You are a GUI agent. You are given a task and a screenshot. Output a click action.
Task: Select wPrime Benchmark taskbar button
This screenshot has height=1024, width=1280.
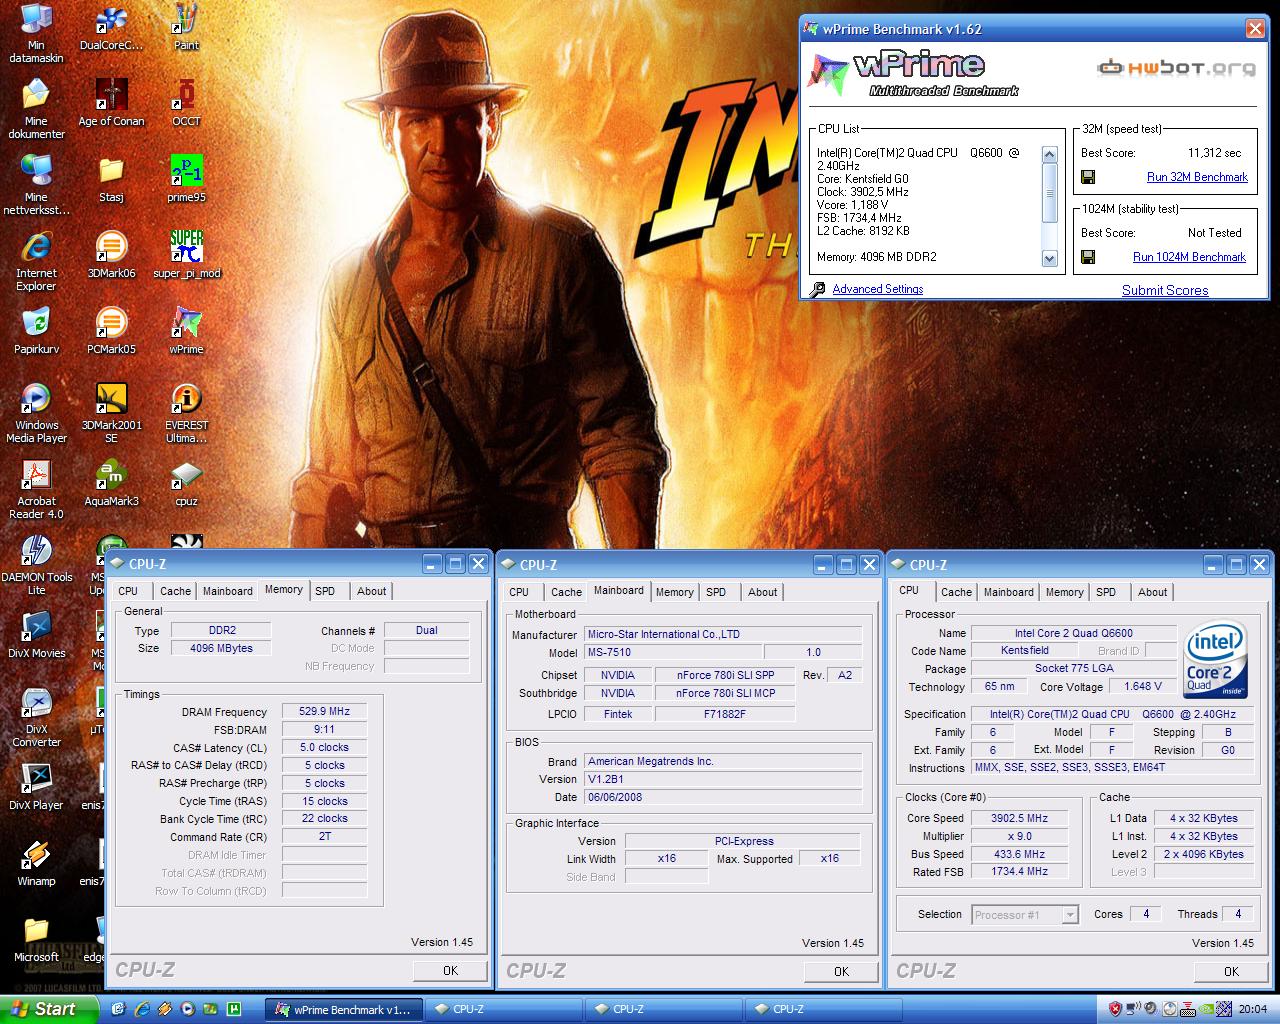(x=343, y=1010)
